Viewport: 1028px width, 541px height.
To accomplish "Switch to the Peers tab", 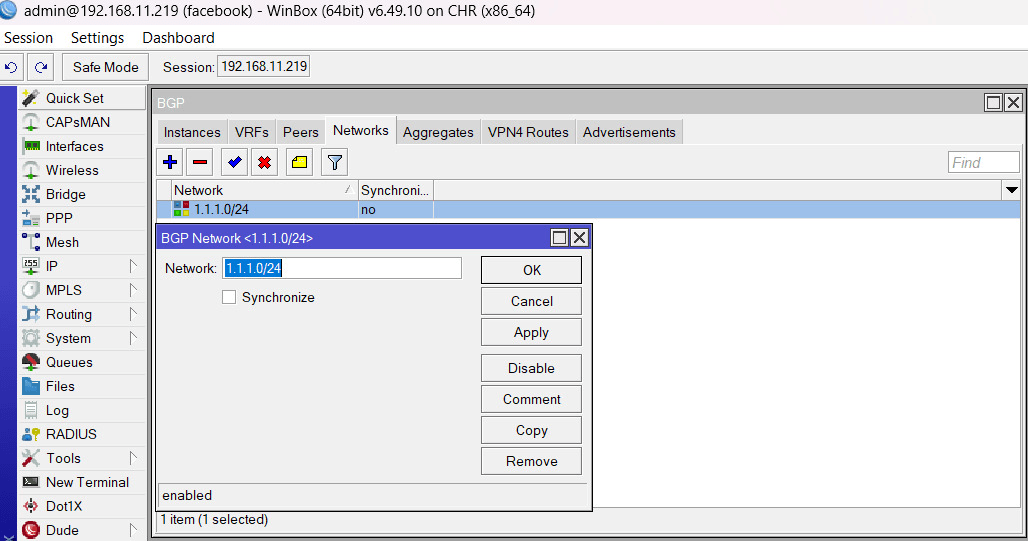I will tap(300, 132).
